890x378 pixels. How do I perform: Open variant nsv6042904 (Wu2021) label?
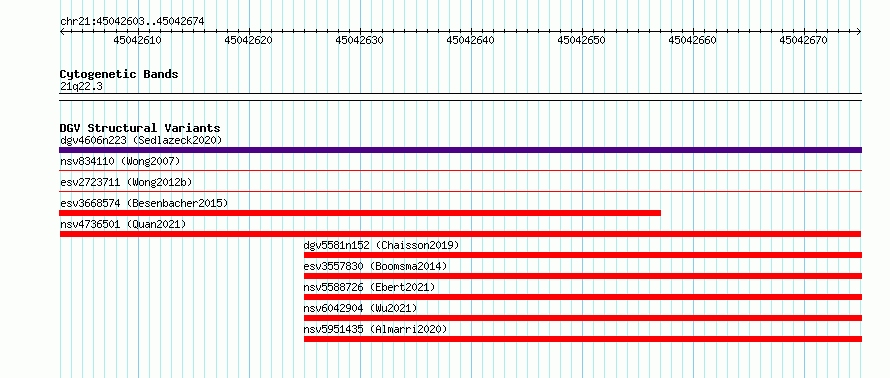point(360,308)
